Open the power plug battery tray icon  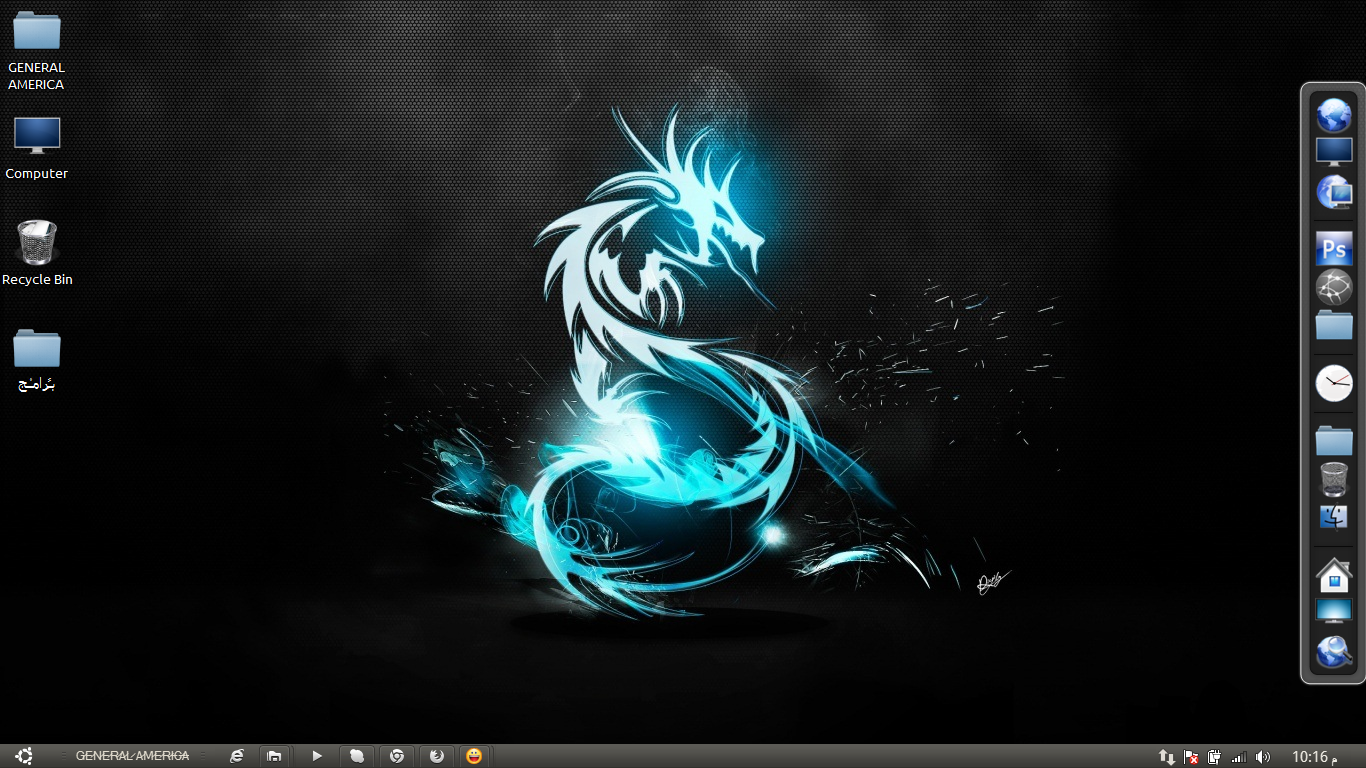1215,757
